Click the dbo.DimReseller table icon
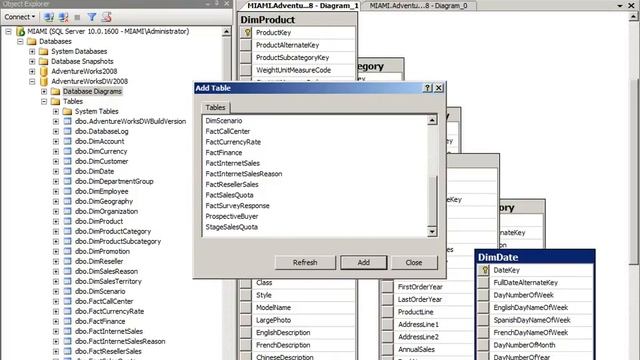Image resolution: width=640 pixels, height=360 pixels. pos(67,261)
